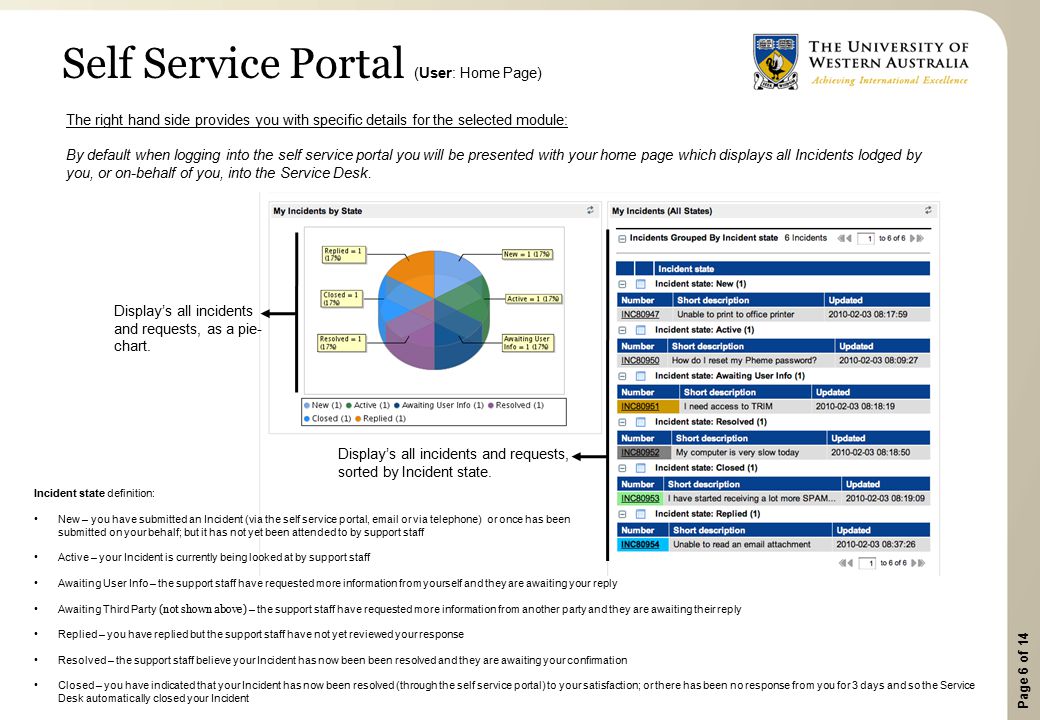
Task: Click the Resolved (1) legend entry
Action: click(515, 405)
